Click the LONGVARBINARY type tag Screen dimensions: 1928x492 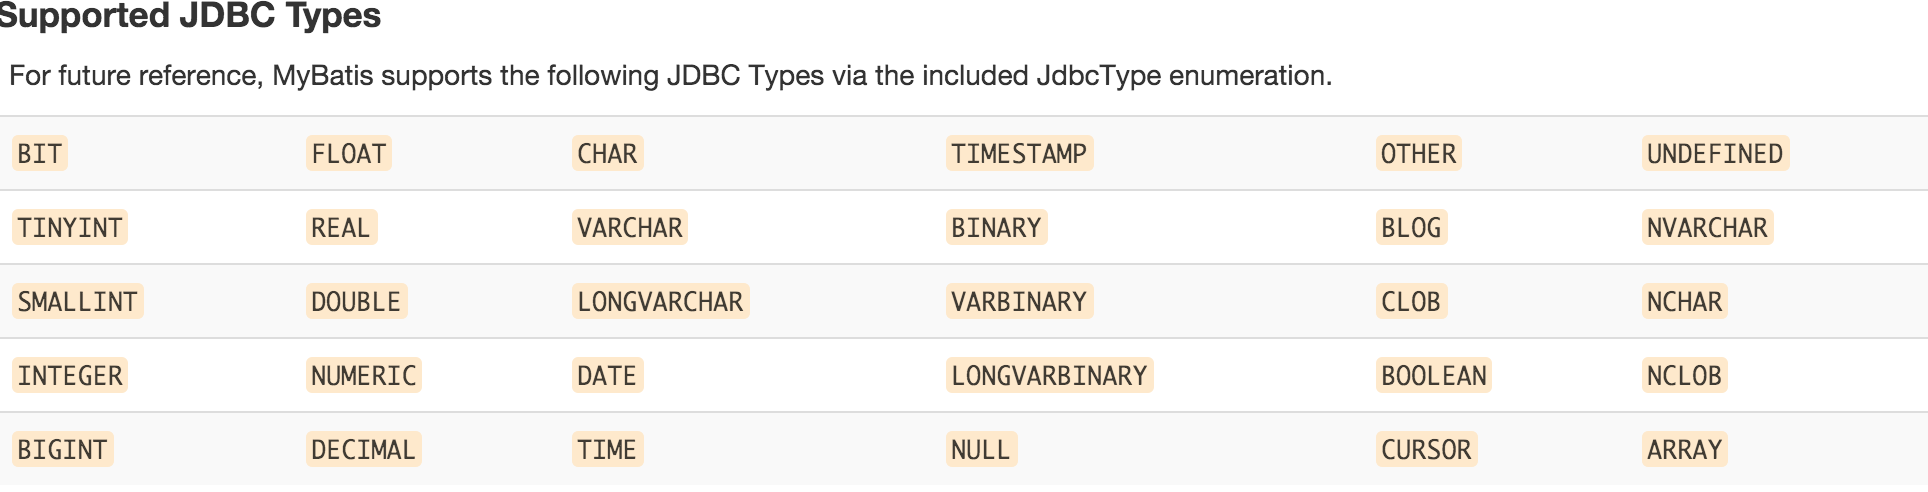pyautogui.click(x=1049, y=376)
